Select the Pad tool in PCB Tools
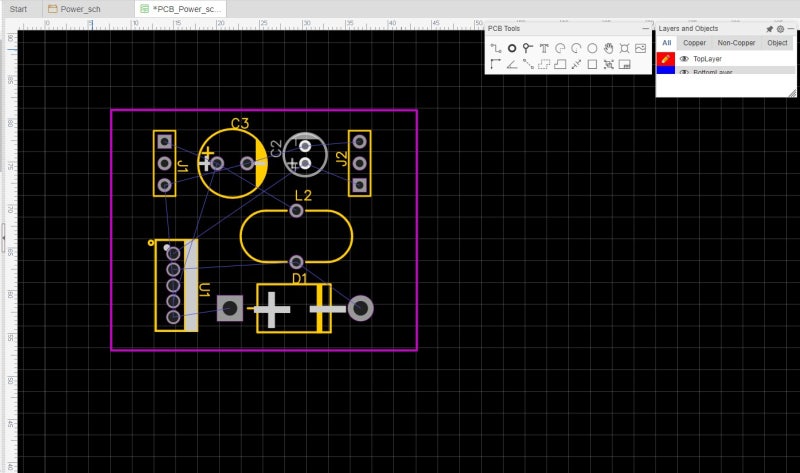 click(x=512, y=48)
